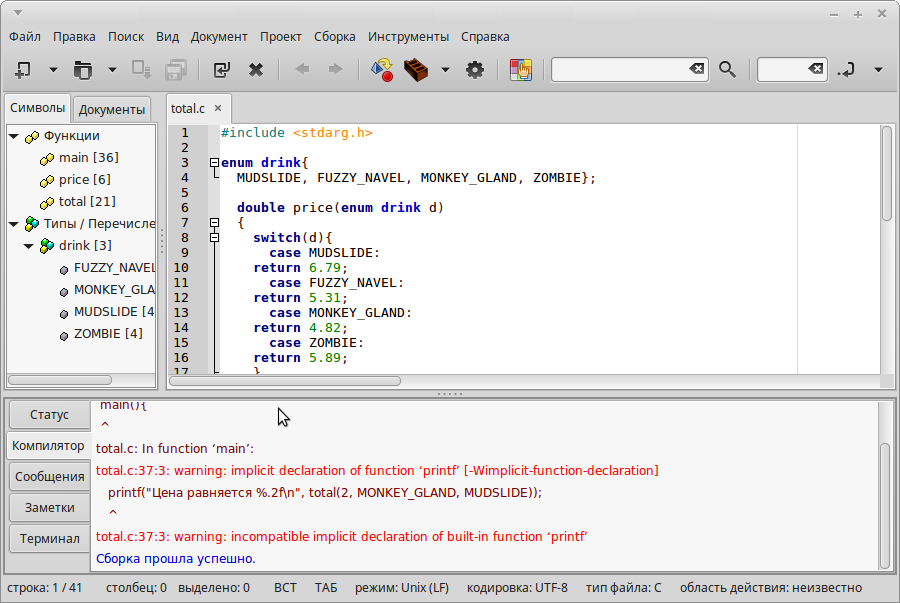
Task: Open the recent files dropdown arrow
Action: pyautogui.click(x=112, y=70)
